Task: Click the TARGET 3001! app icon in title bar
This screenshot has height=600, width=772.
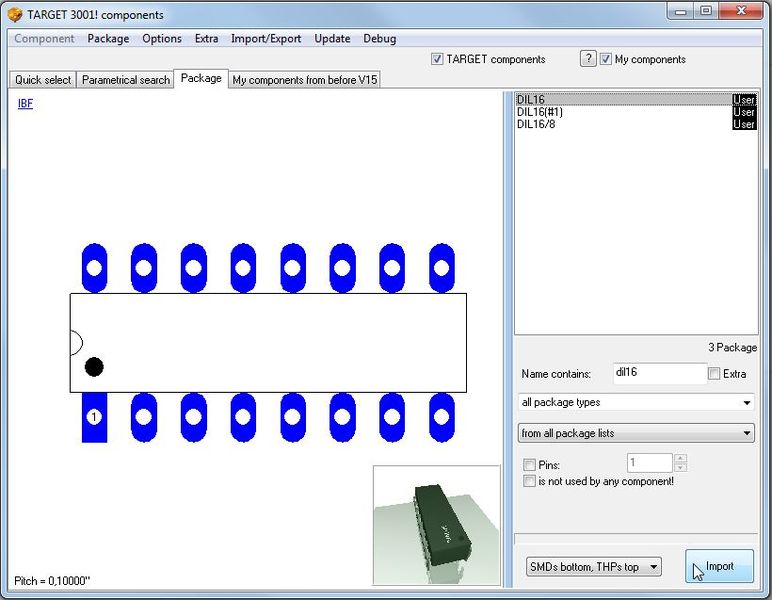Action: click(15, 14)
